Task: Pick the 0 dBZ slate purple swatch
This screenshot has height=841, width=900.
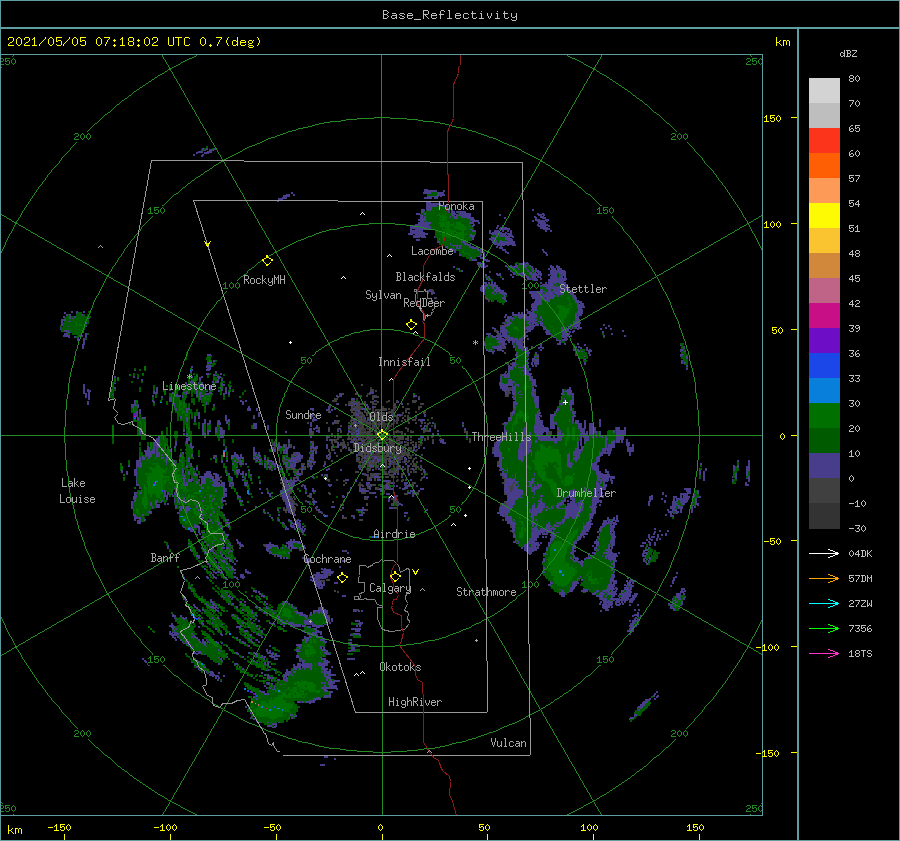Action: tap(824, 466)
